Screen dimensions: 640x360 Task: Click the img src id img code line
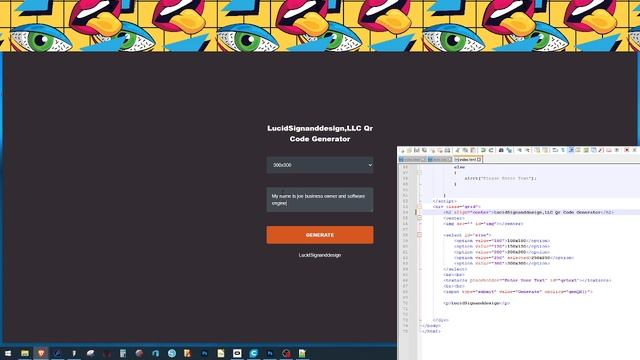coord(483,224)
